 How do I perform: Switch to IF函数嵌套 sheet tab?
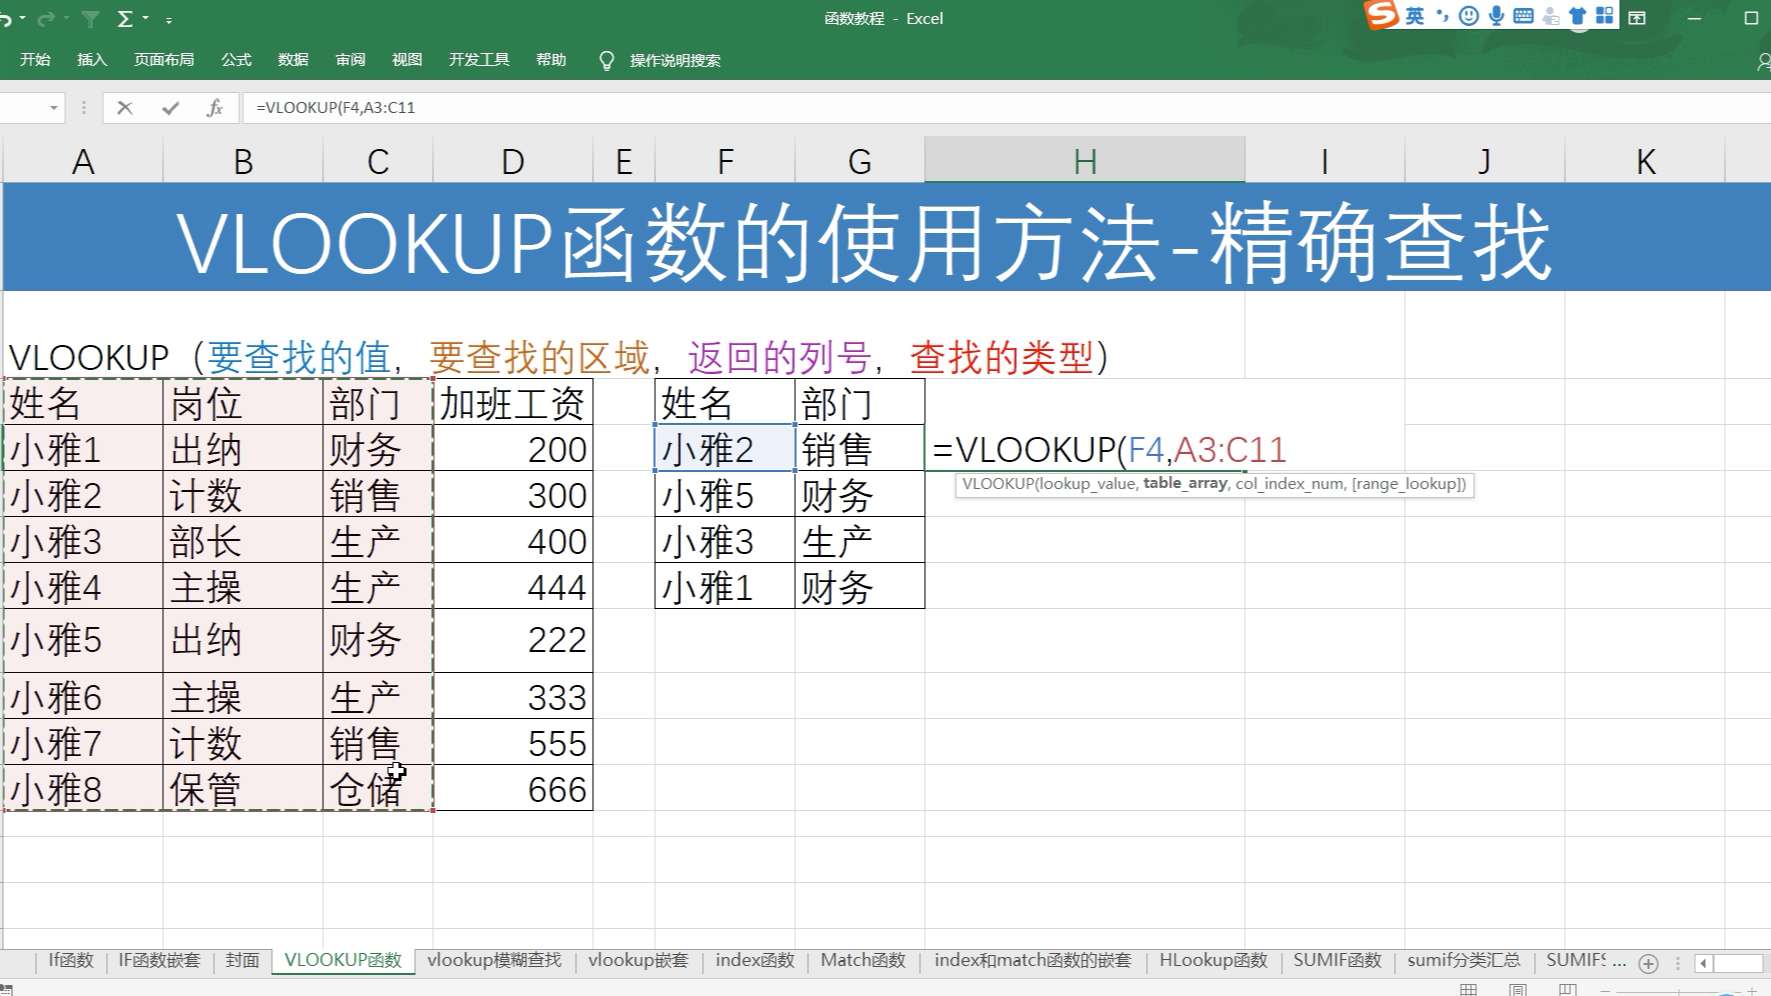click(x=160, y=961)
